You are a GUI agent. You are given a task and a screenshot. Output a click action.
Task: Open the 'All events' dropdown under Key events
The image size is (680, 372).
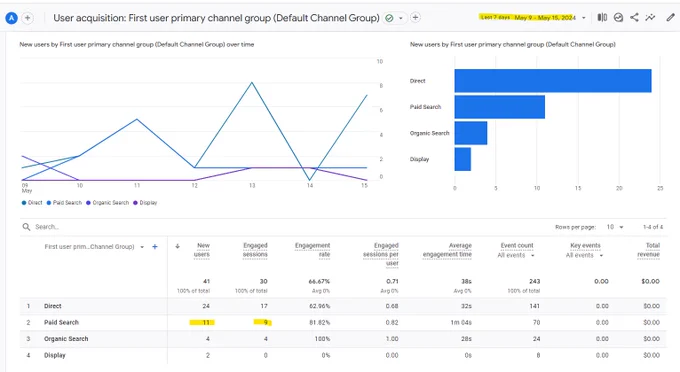pos(584,255)
